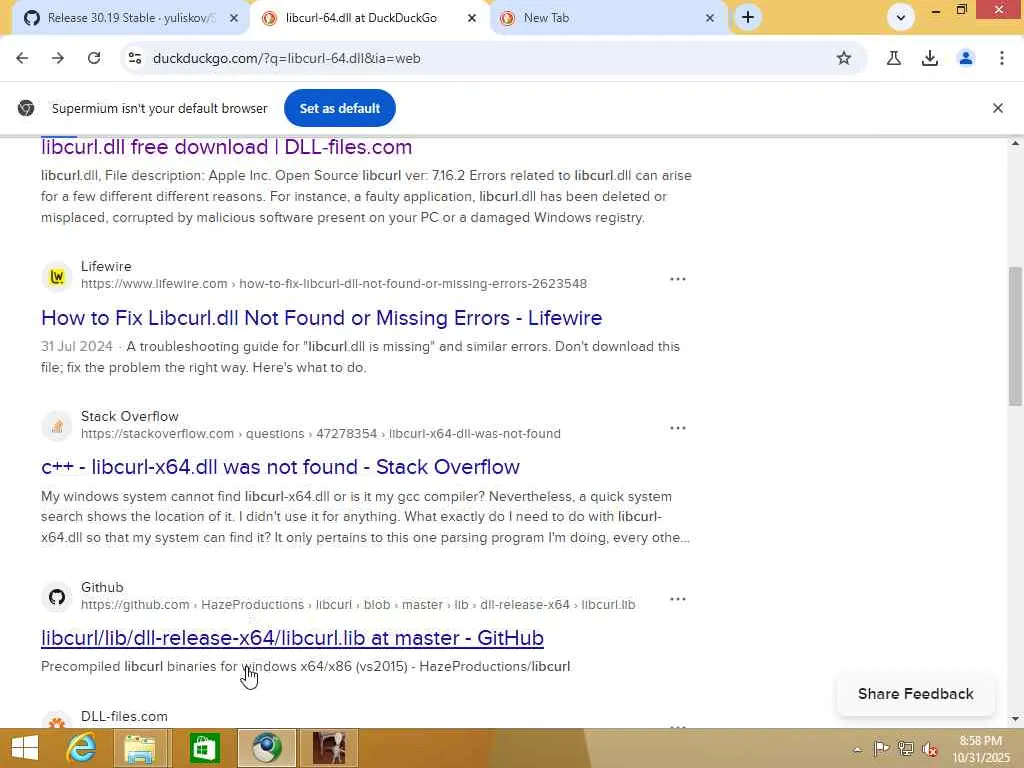The image size is (1024, 768).
Task: Click the Lifewire source name
Action: pyautogui.click(x=106, y=266)
